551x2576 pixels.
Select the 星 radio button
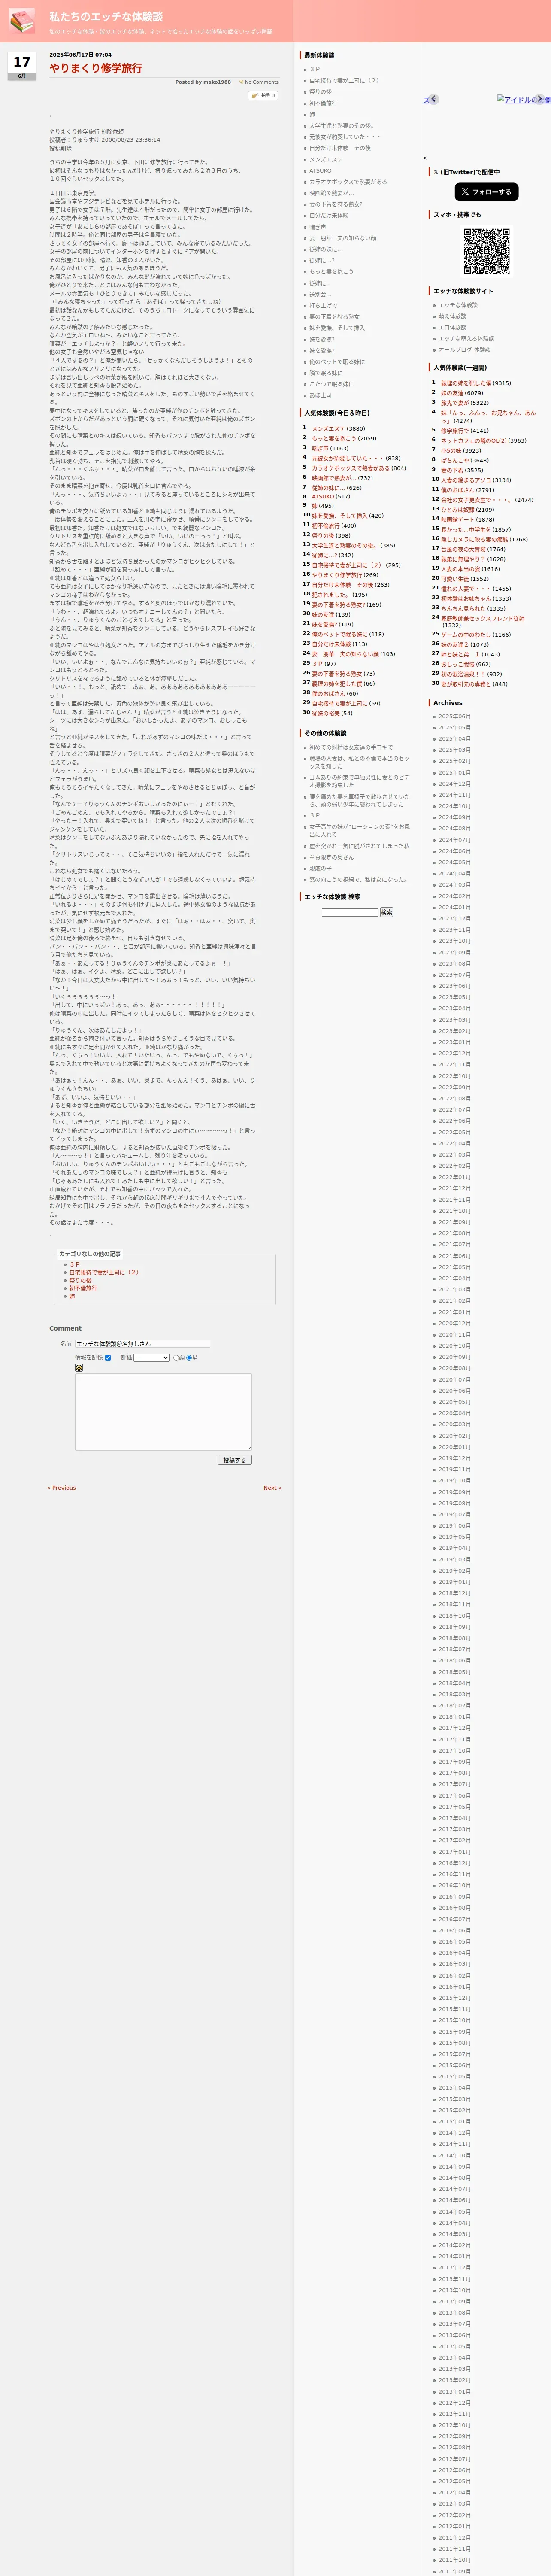189,1358
